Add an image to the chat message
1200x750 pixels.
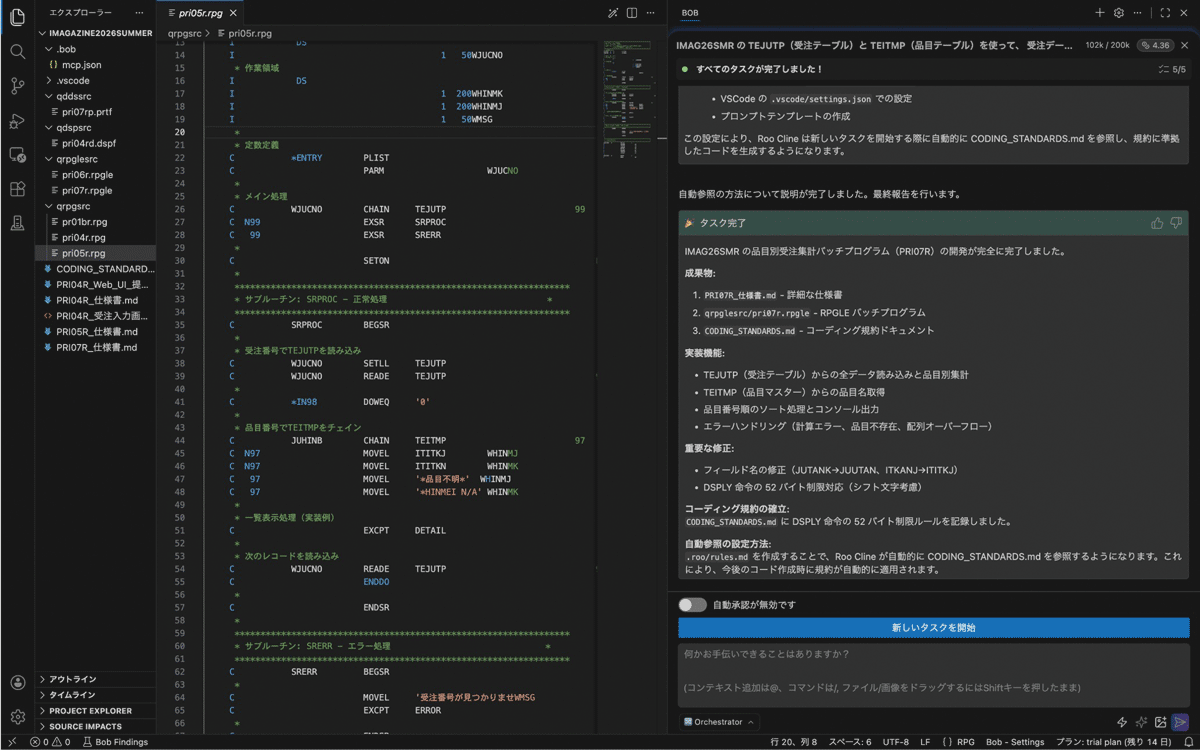click(x=1160, y=722)
